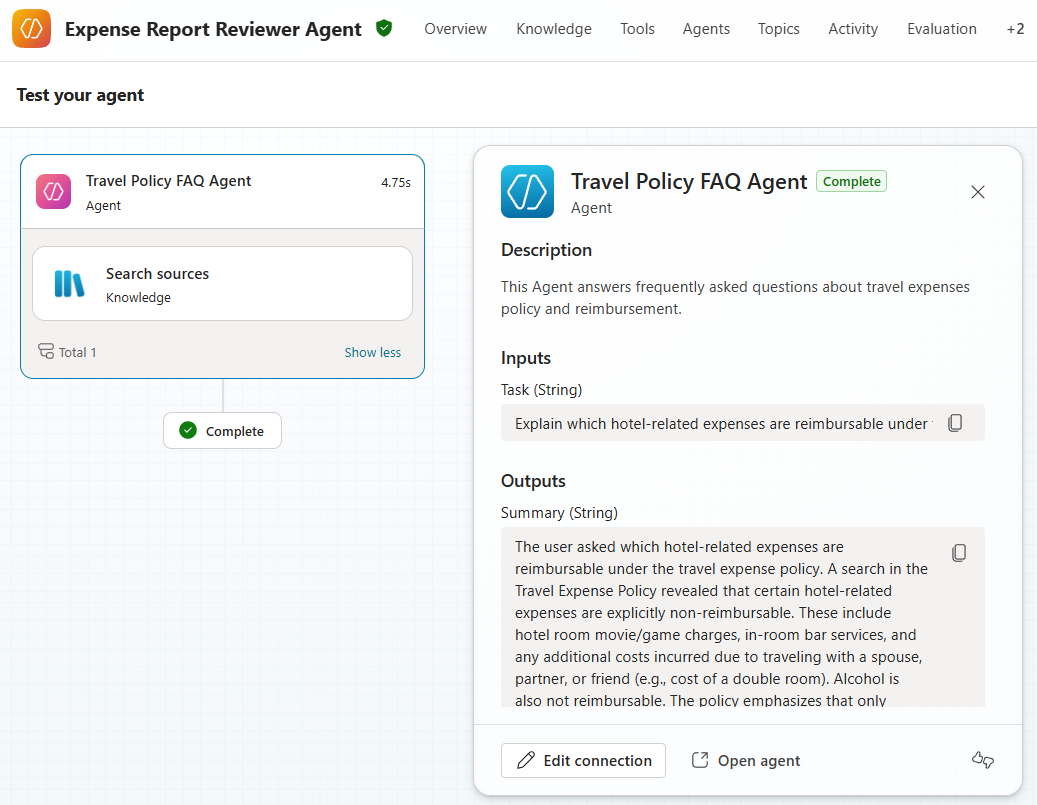
Task: Click the Search sources knowledge icon
Action: pos(70,283)
